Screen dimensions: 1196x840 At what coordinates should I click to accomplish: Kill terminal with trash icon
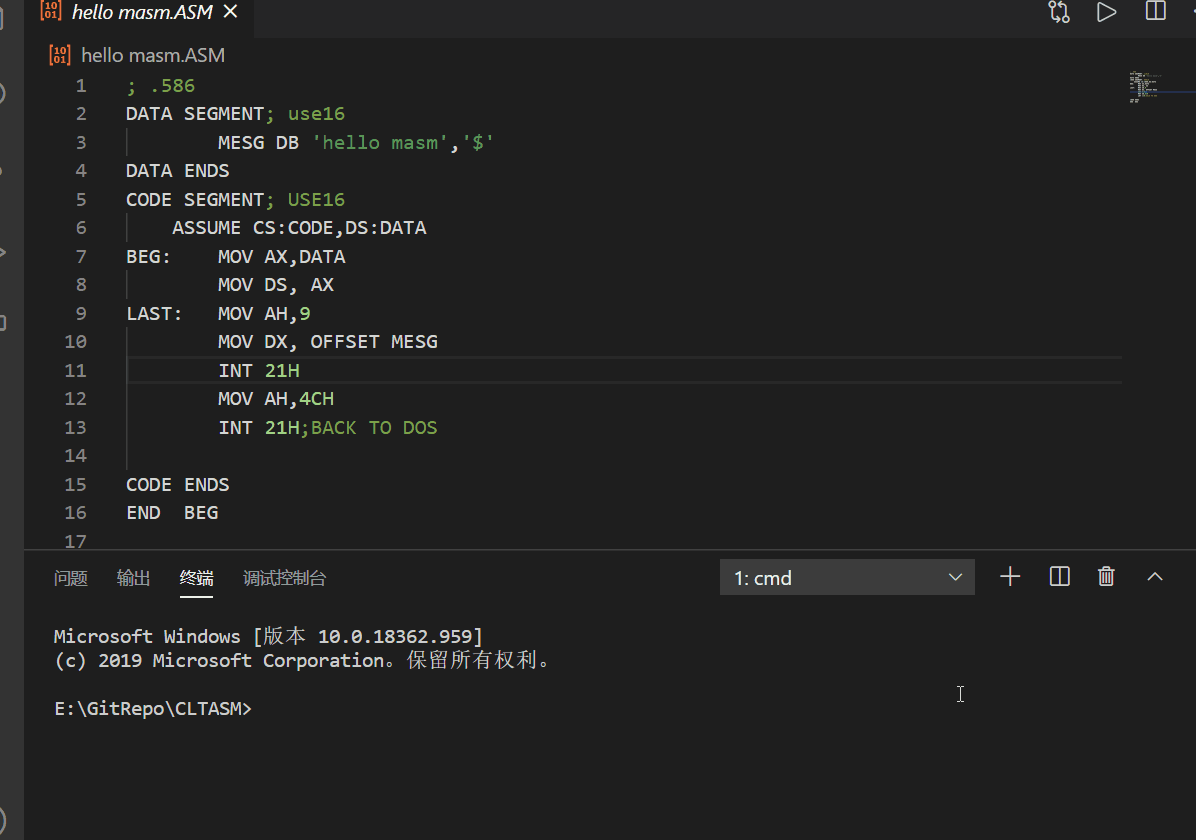coord(1106,577)
